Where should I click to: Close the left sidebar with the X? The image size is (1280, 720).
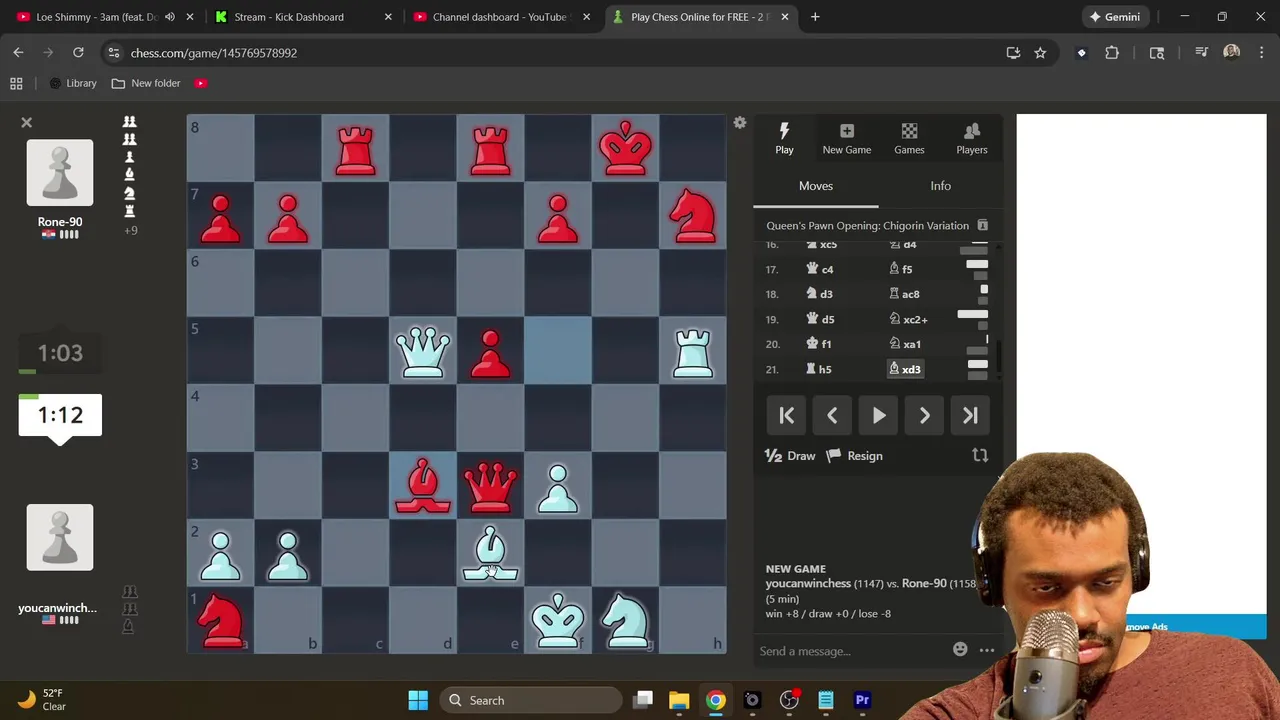pos(27,122)
